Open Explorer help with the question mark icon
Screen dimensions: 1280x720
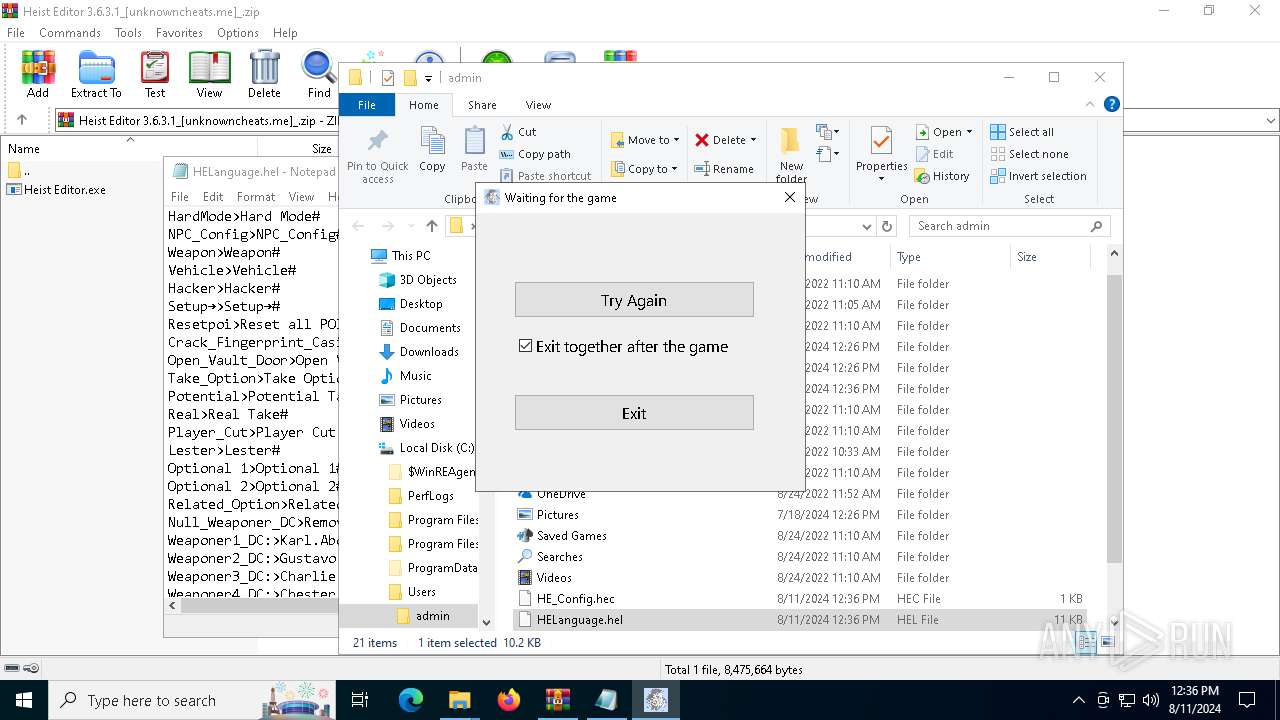[x=1111, y=104]
